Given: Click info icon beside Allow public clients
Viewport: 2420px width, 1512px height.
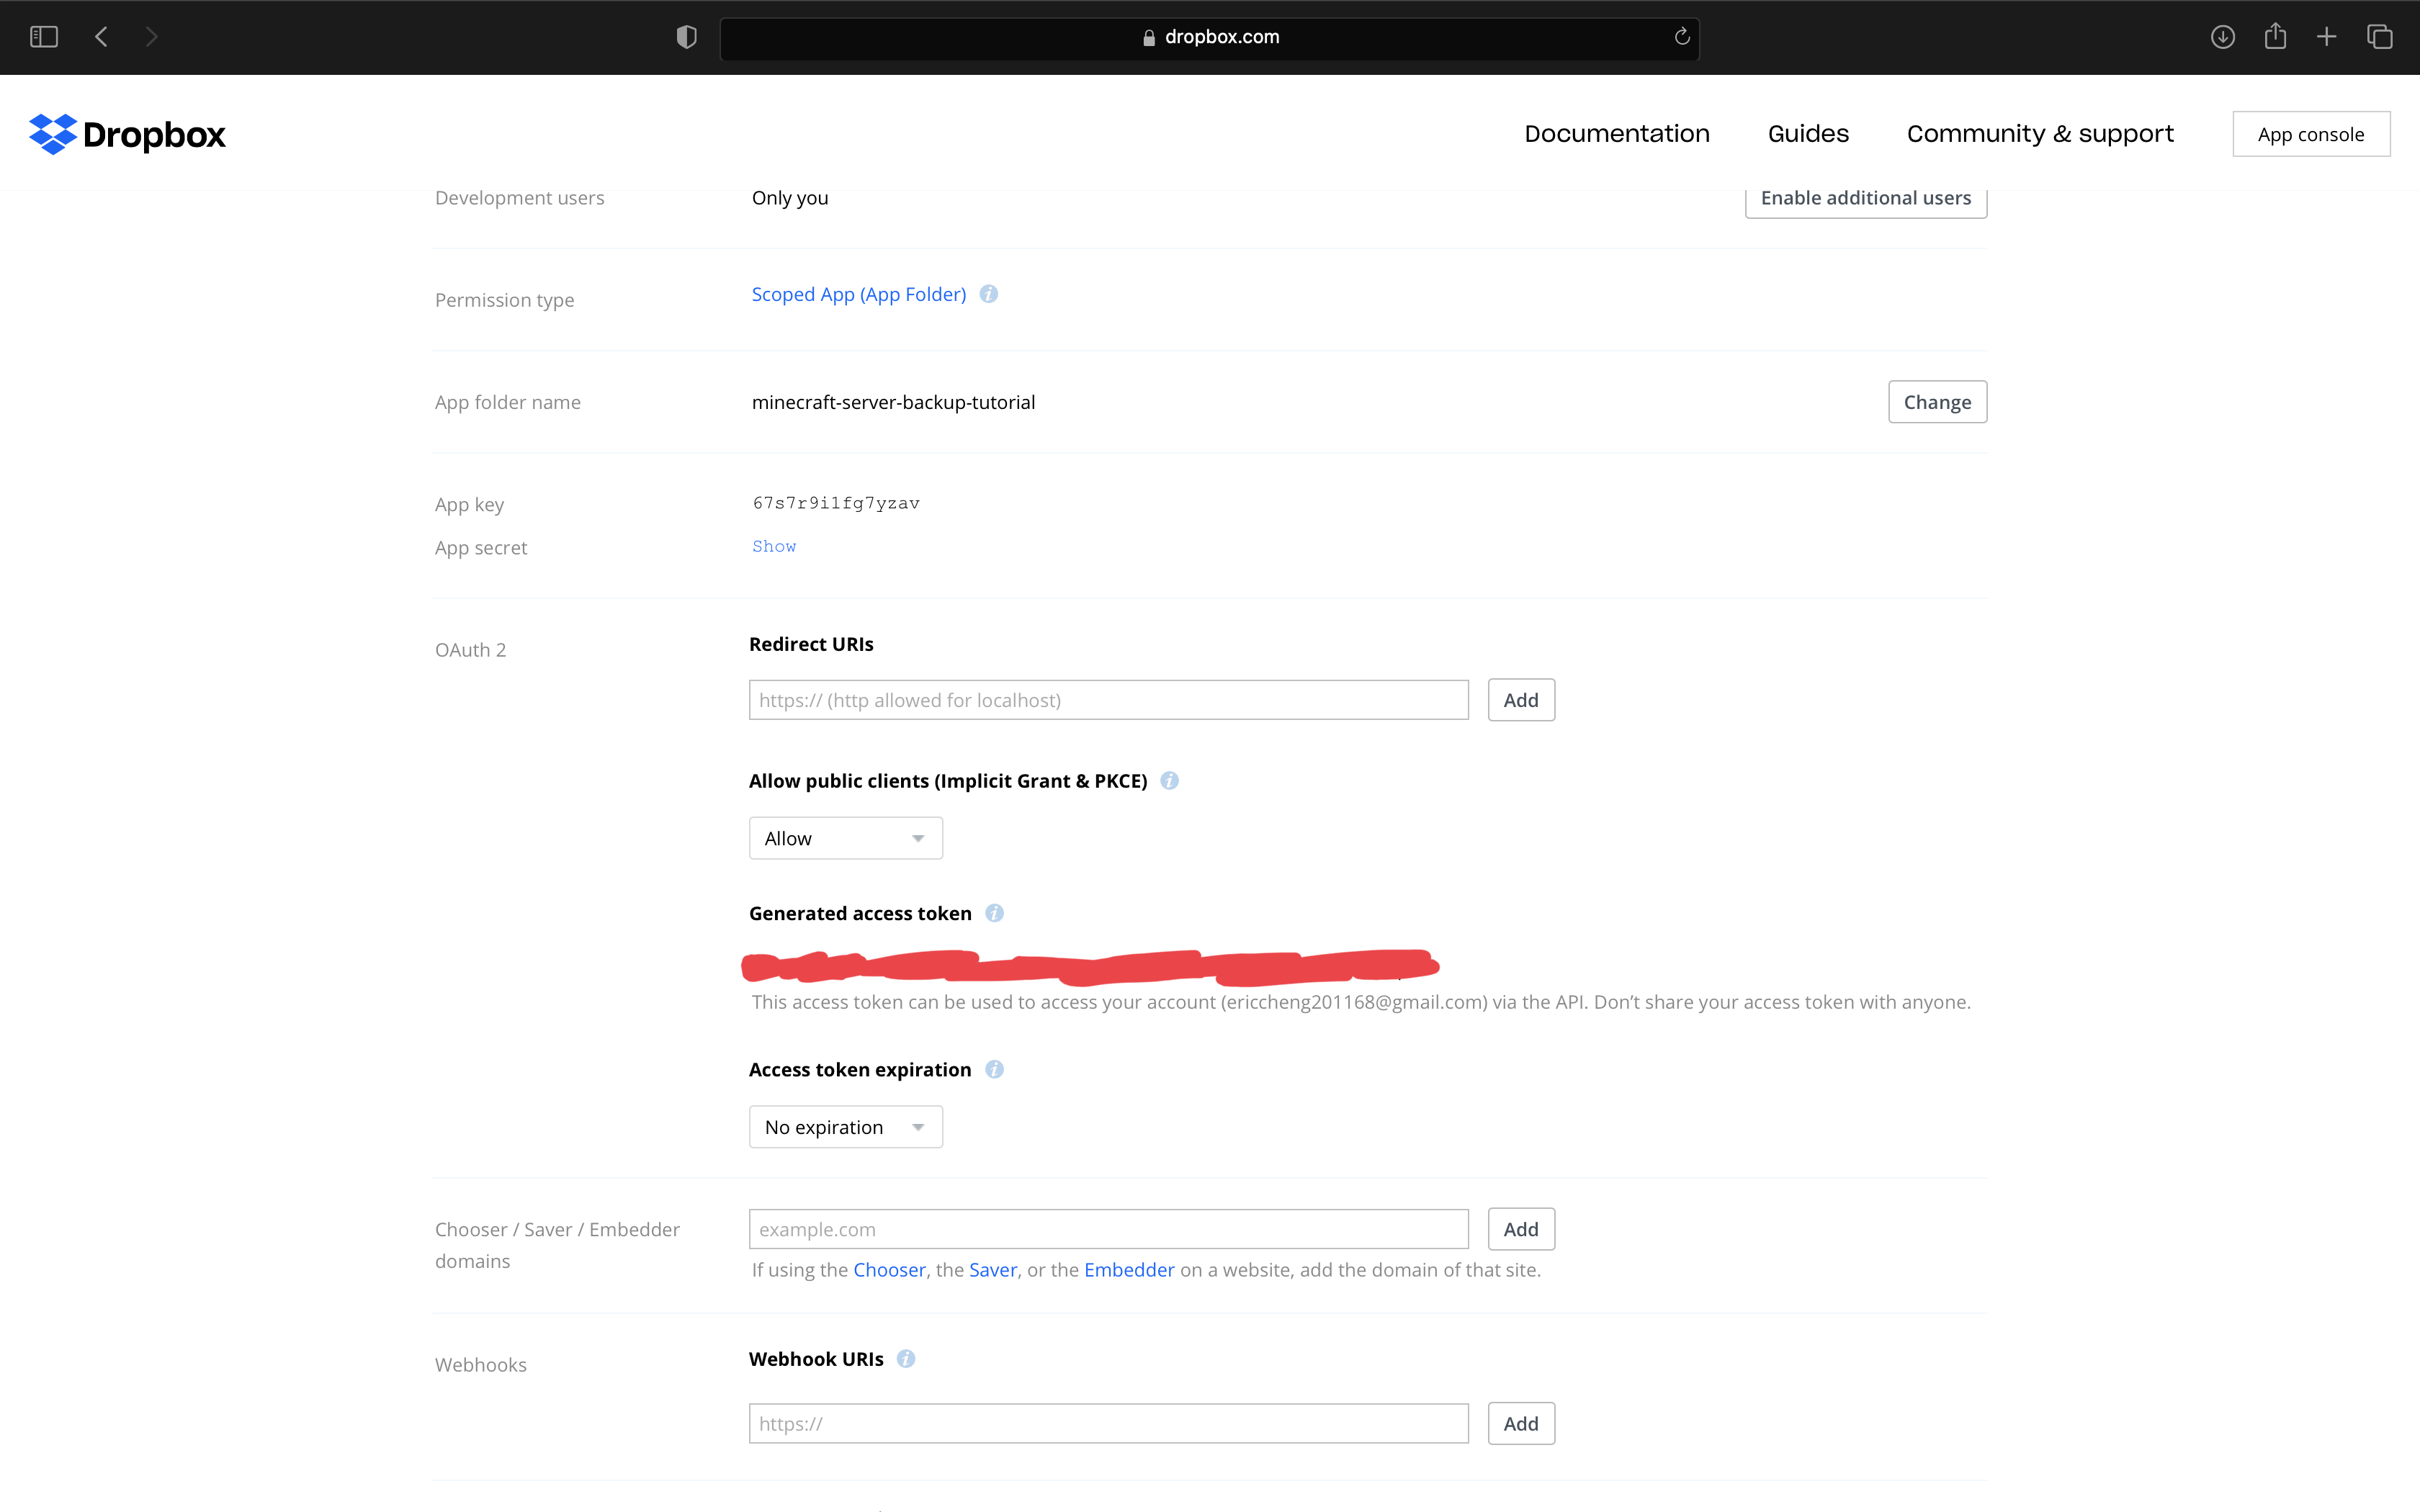Looking at the screenshot, I should 1169,781.
